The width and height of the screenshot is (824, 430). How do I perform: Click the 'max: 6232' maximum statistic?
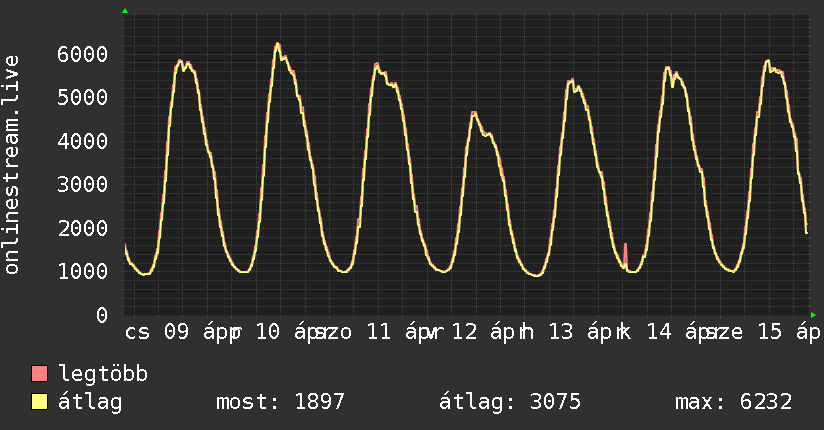click(733, 403)
